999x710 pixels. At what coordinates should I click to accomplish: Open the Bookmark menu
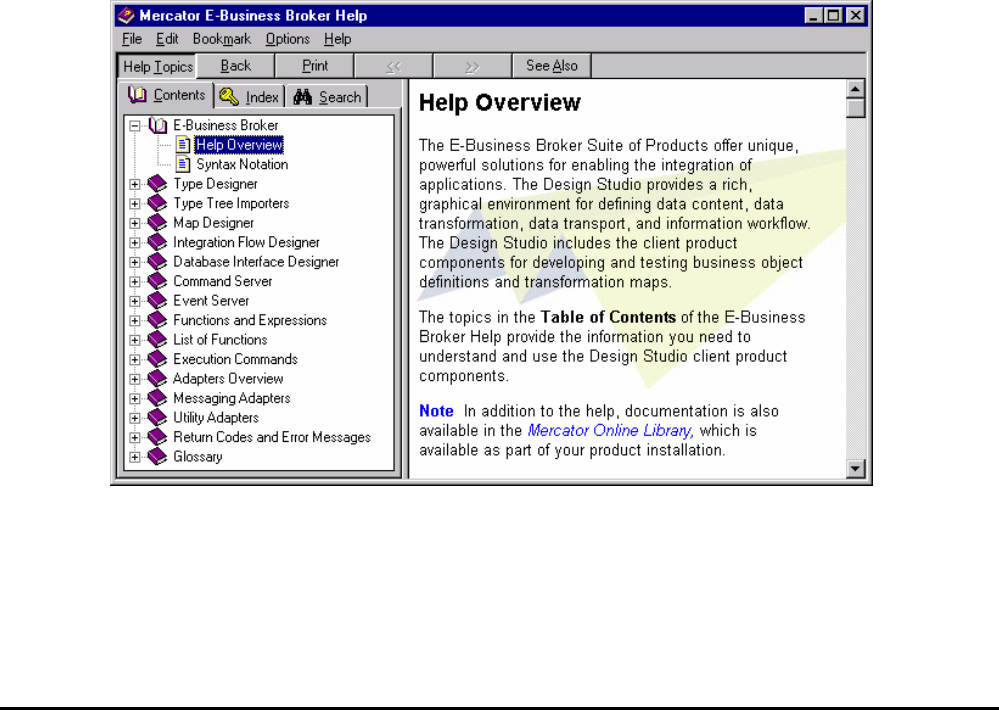(222, 39)
